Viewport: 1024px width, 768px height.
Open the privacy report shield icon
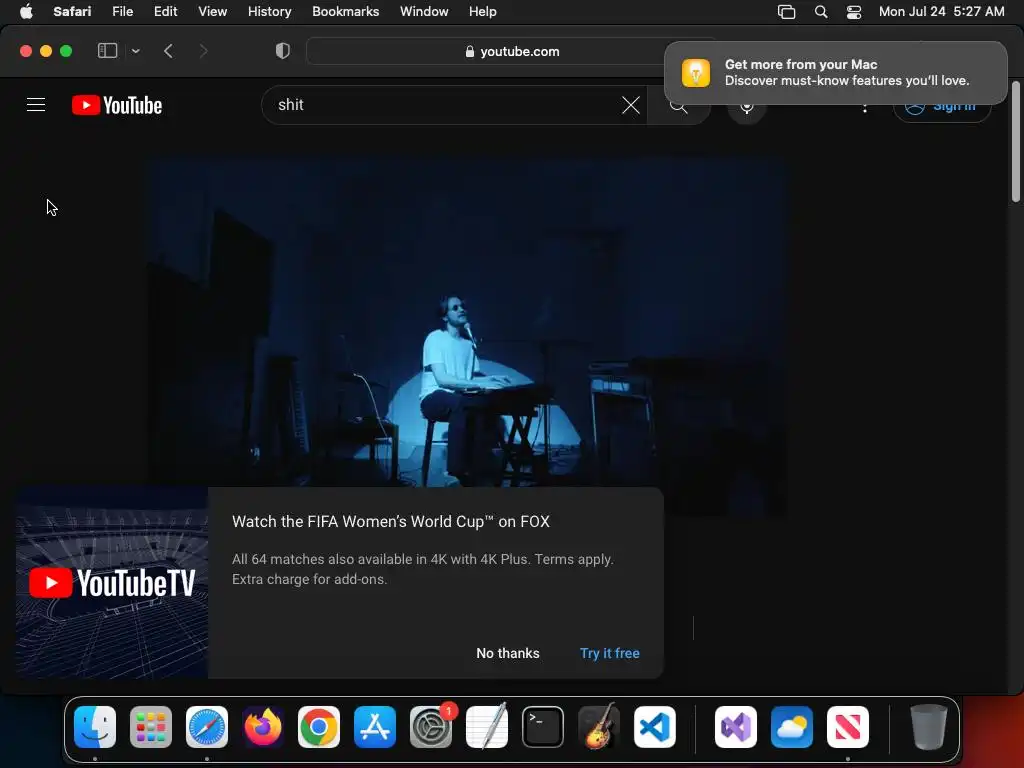point(283,51)
